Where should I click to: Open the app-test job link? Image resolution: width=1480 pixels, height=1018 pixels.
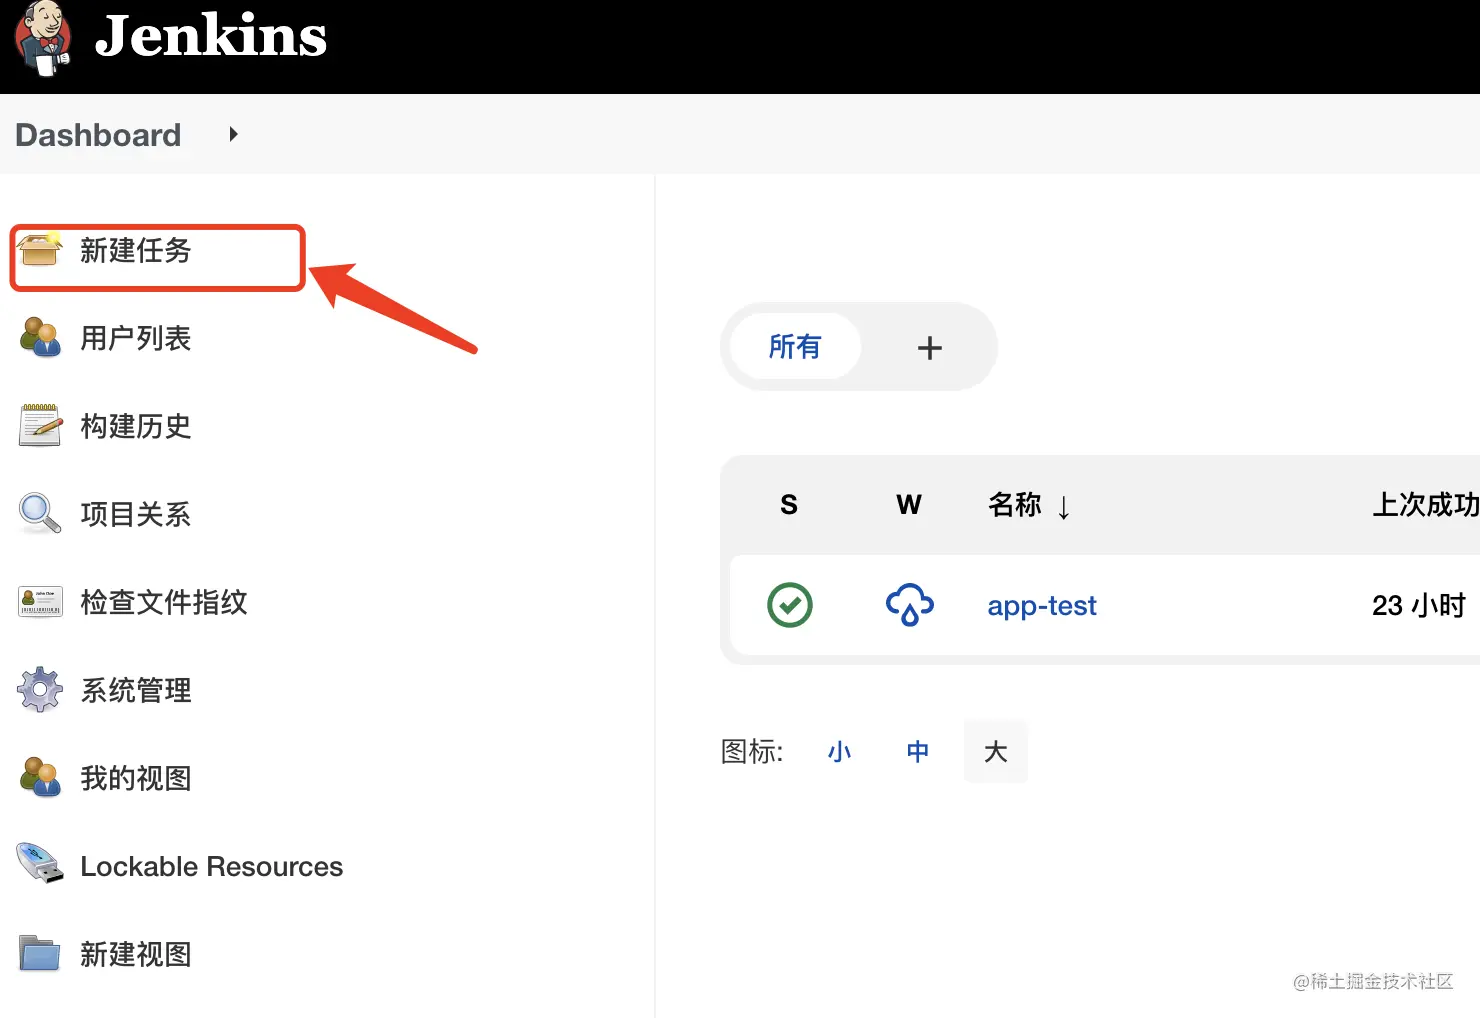point(1041,605)
